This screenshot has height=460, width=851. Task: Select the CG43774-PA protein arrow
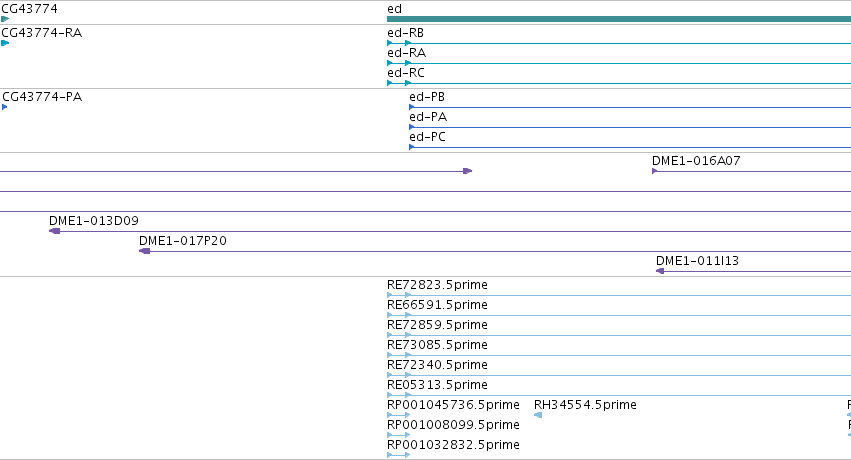(x=4, y=107)
